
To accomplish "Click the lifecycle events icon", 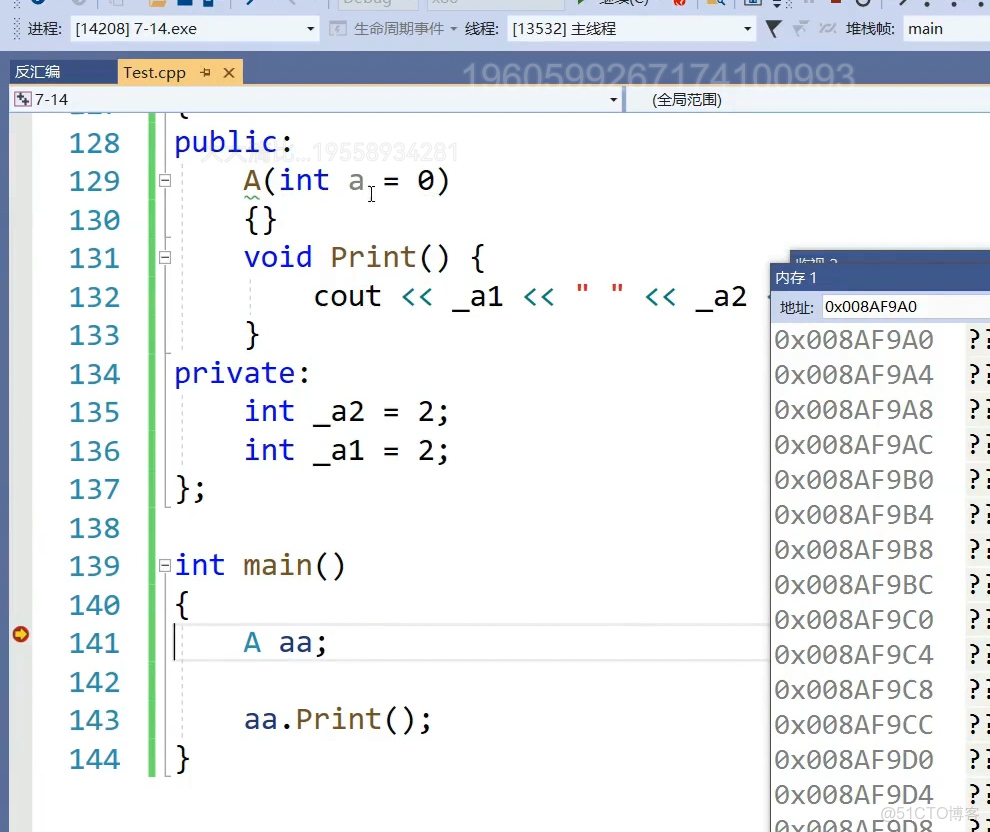I will point(338,29).
